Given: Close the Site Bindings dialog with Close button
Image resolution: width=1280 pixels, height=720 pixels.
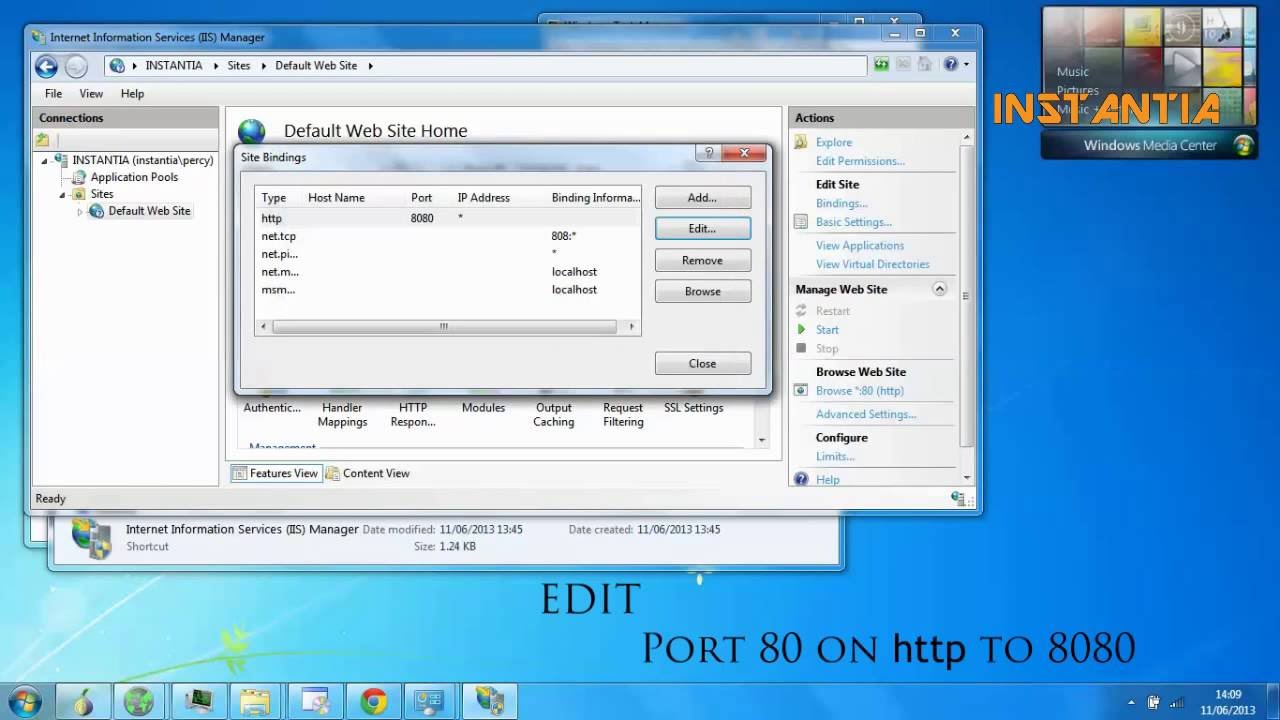Looking at the screenshot, I should (x=702, y=364).
